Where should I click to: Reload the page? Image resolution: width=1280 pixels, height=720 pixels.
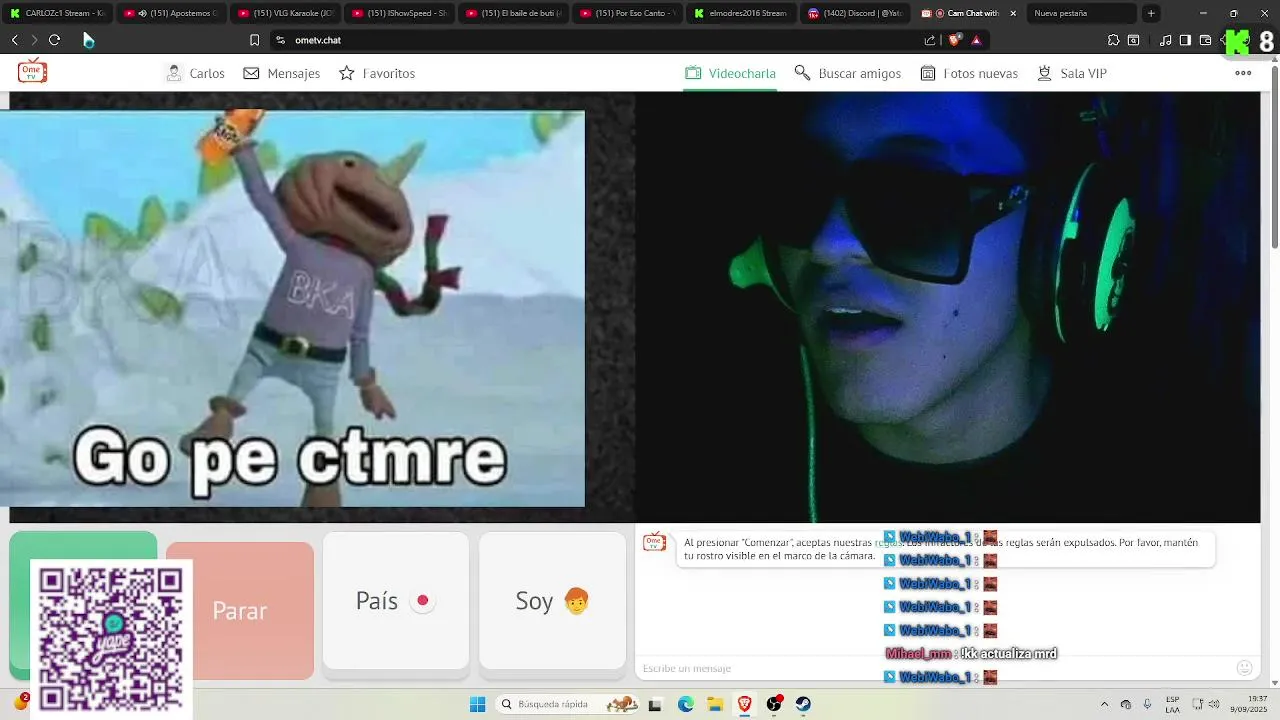pyautogui.click(x=55, y=40)
